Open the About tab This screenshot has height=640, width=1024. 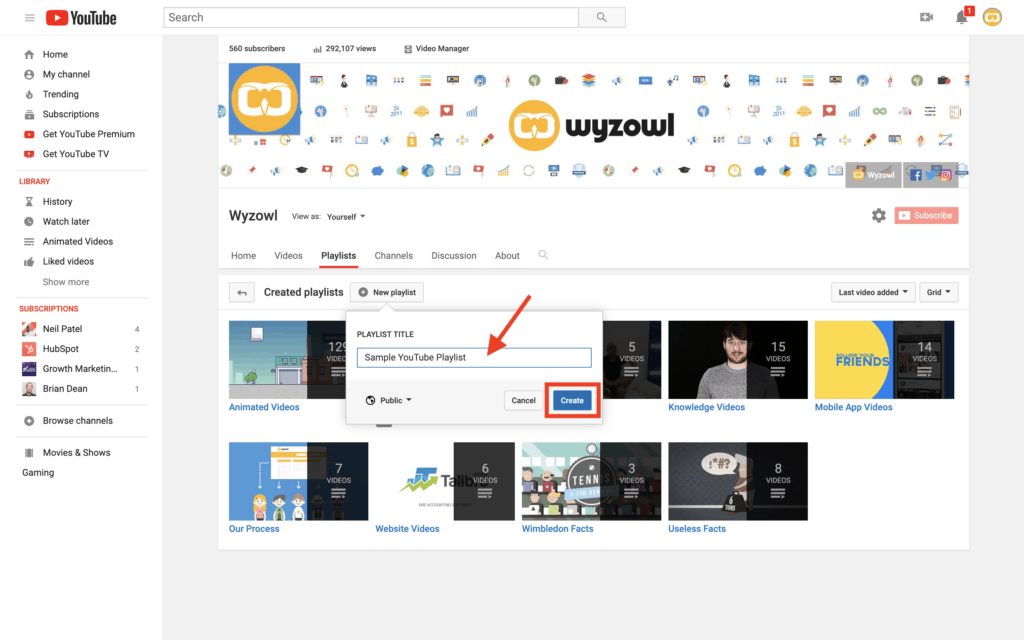pyautogui.click(x=507, y=255)
